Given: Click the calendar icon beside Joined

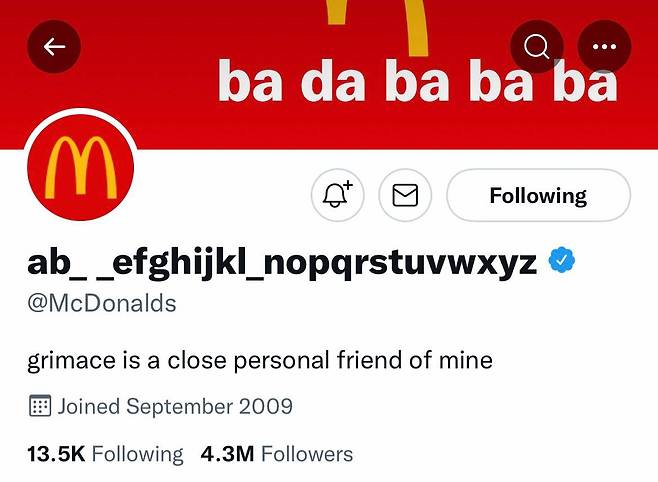Looking at the screenshot, I should (x=39, y=406).
